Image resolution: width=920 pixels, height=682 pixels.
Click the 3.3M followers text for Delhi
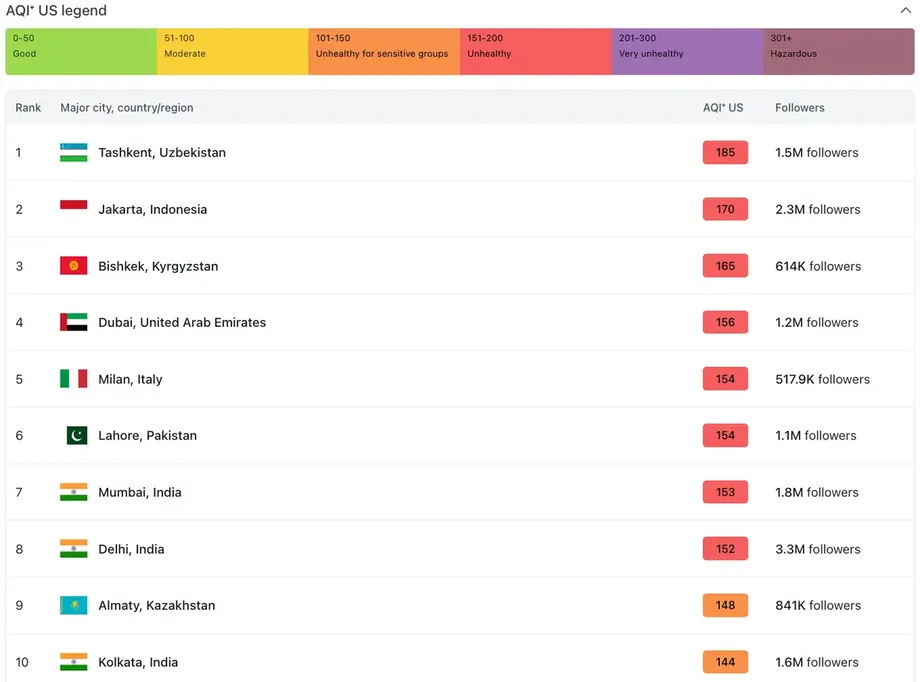click(818, 549)
